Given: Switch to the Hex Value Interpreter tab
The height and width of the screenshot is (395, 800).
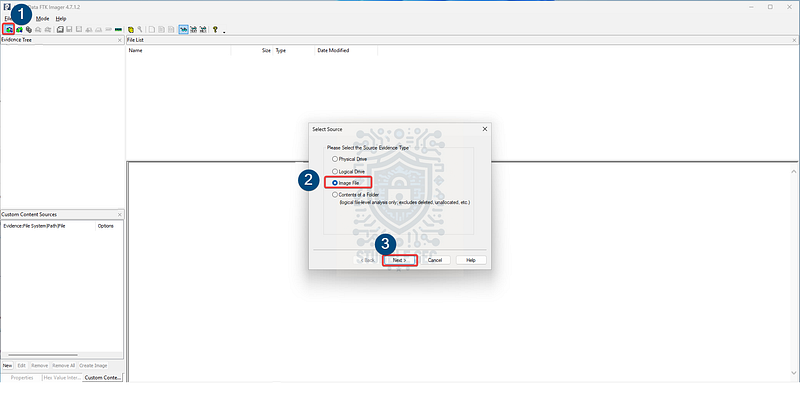Looking at the screenshot, I should coord(62,378).
